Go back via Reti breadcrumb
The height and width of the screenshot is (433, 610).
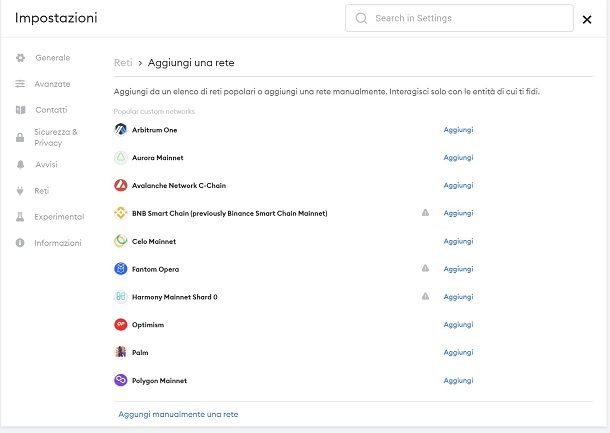point(123,63)
